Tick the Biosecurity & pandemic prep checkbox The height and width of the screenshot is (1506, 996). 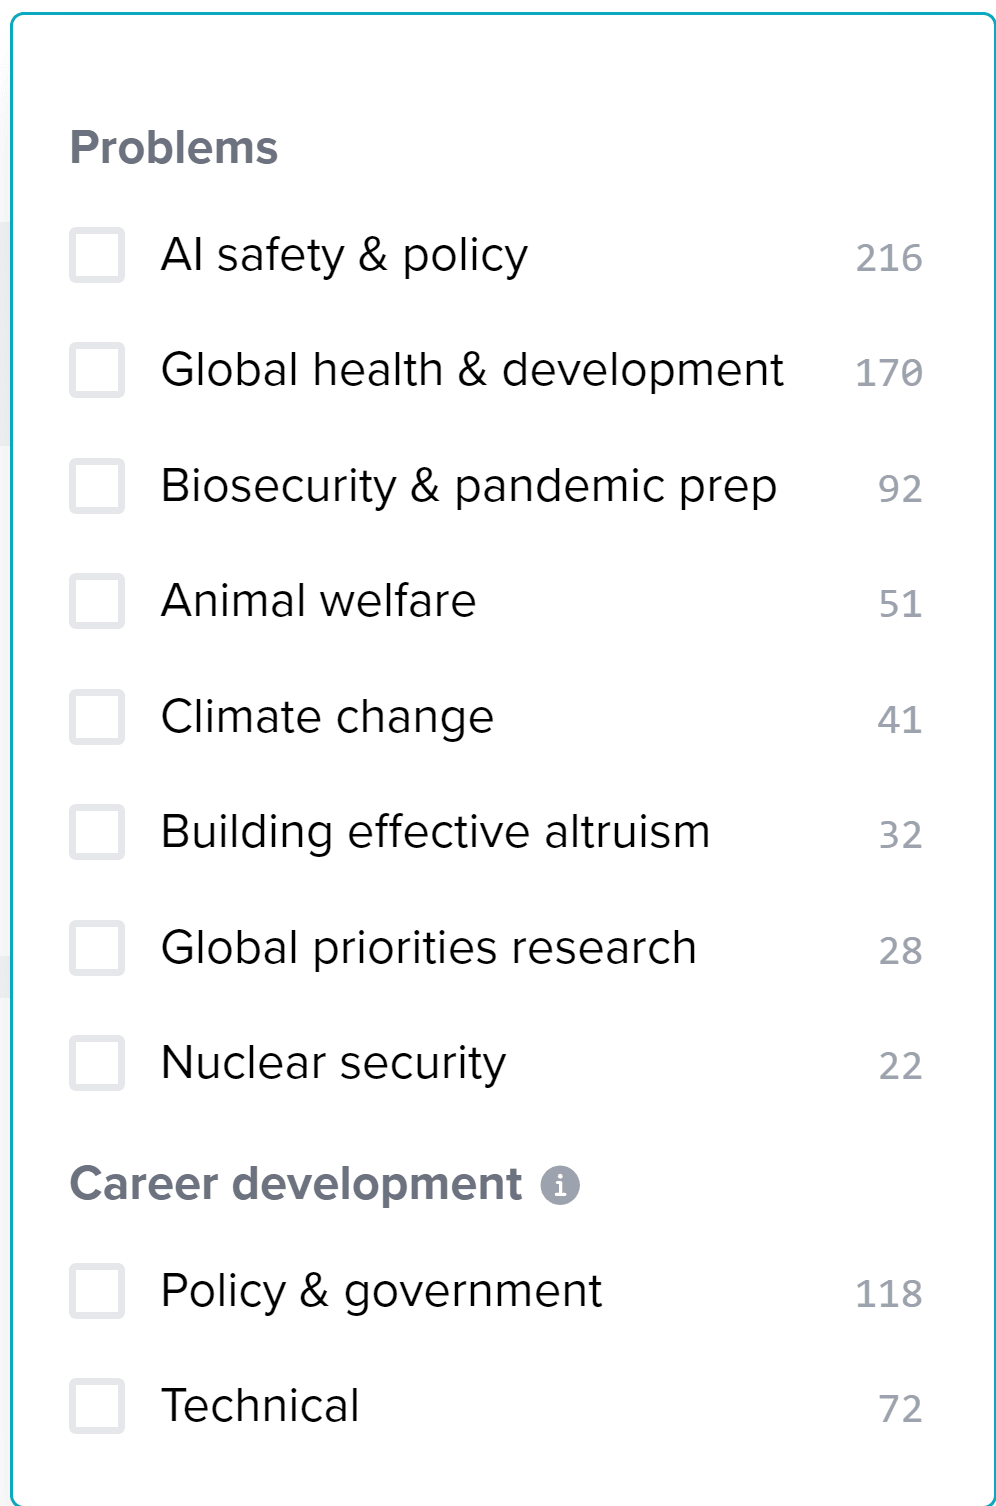click(x=97, y=486)
